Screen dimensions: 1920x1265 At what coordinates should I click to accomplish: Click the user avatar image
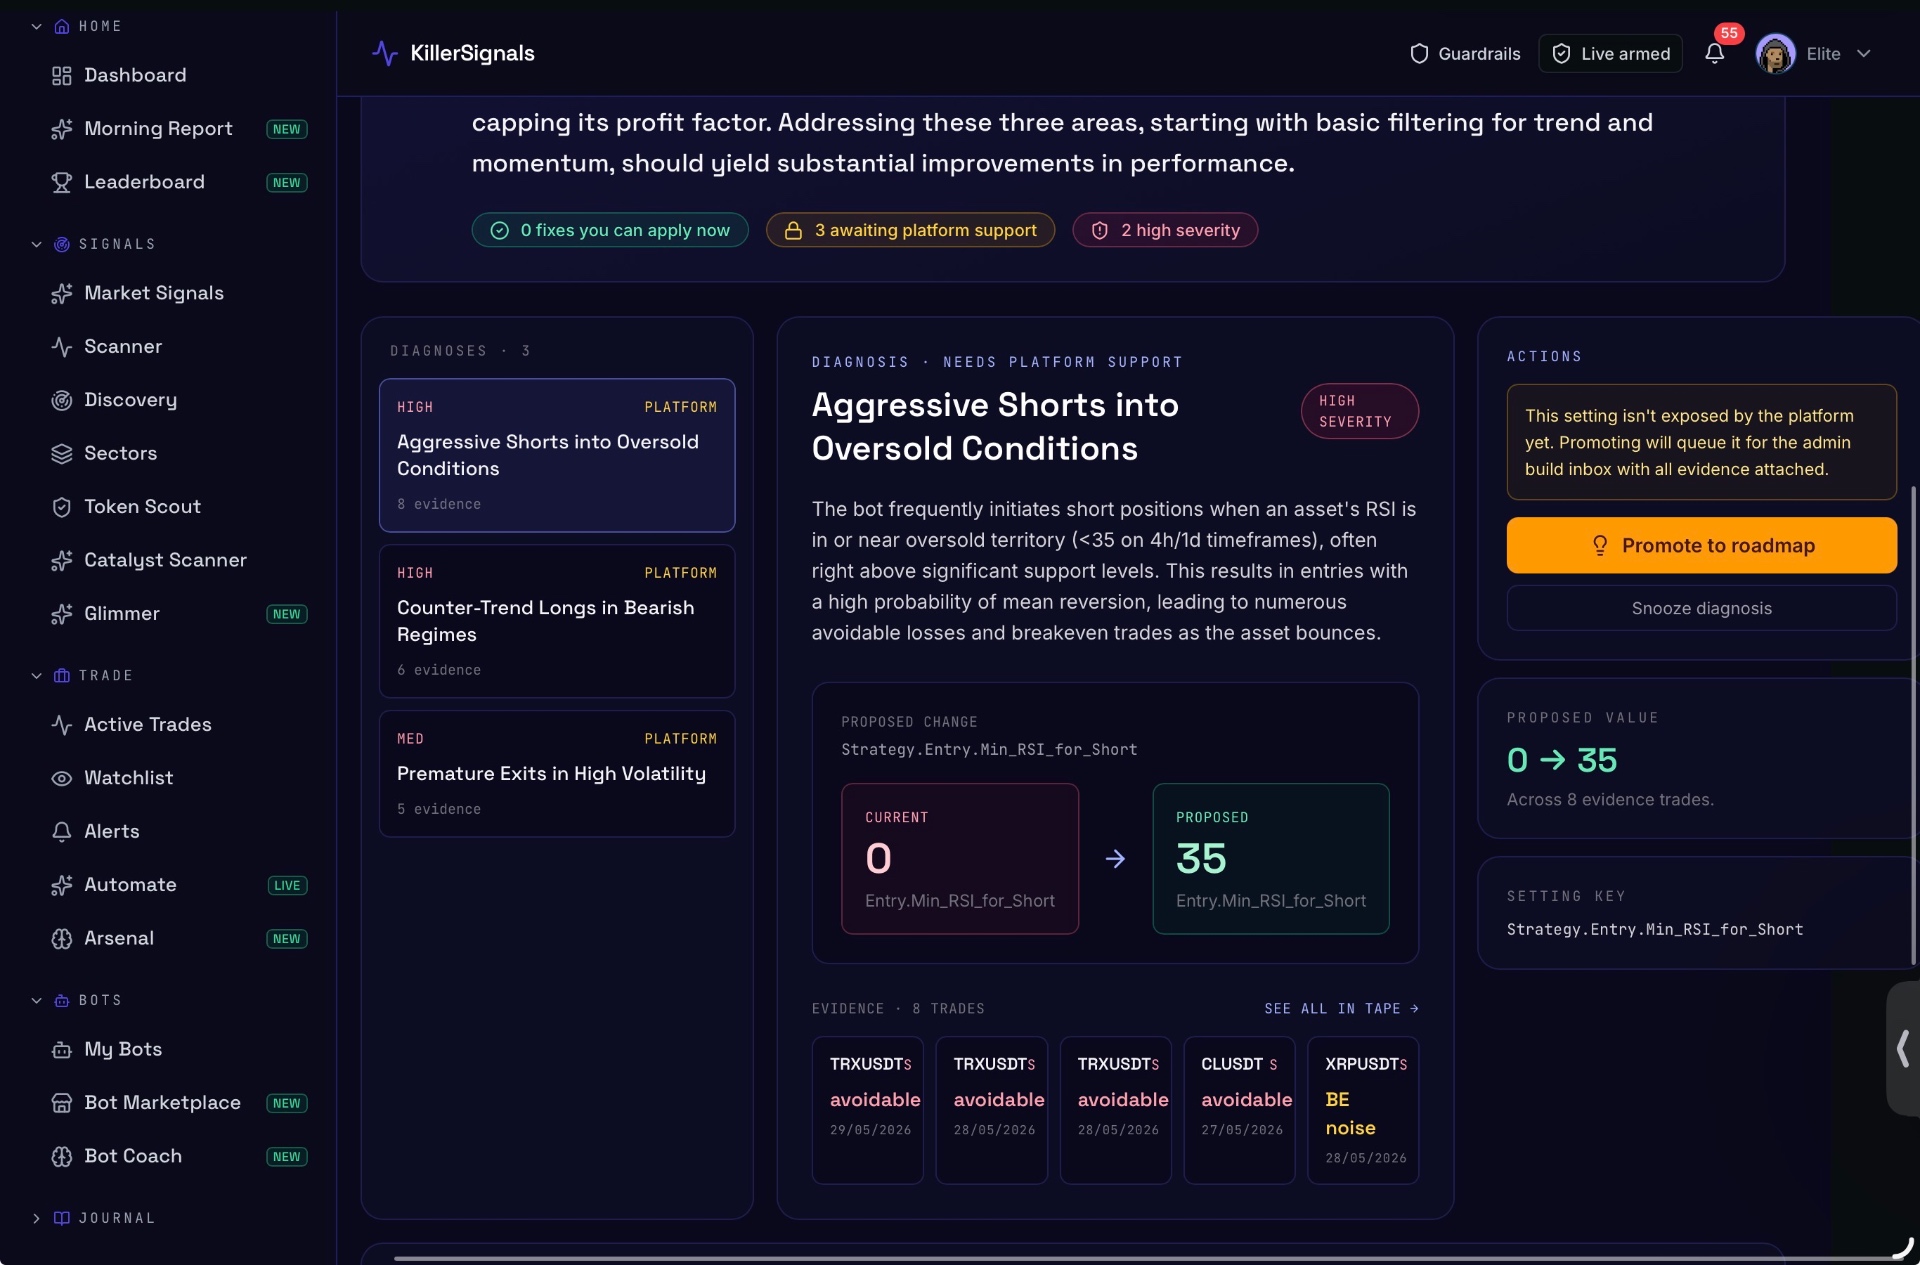(1775, 54)
